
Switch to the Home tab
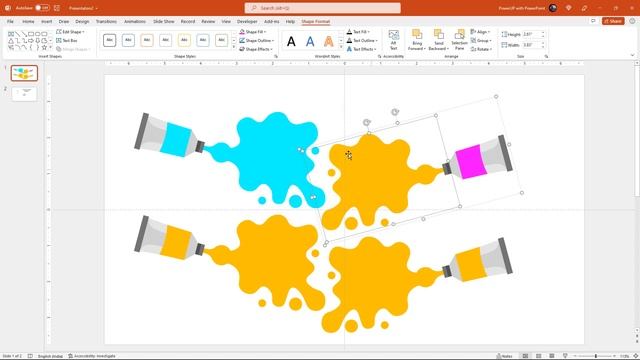(x=28, y=21)
